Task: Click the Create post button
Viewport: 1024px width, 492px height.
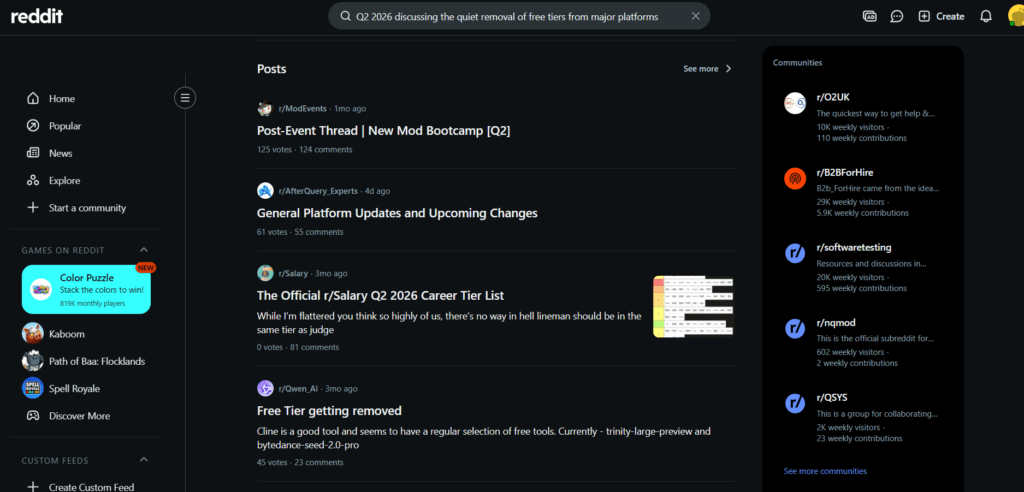Action: tap(941, 16)
